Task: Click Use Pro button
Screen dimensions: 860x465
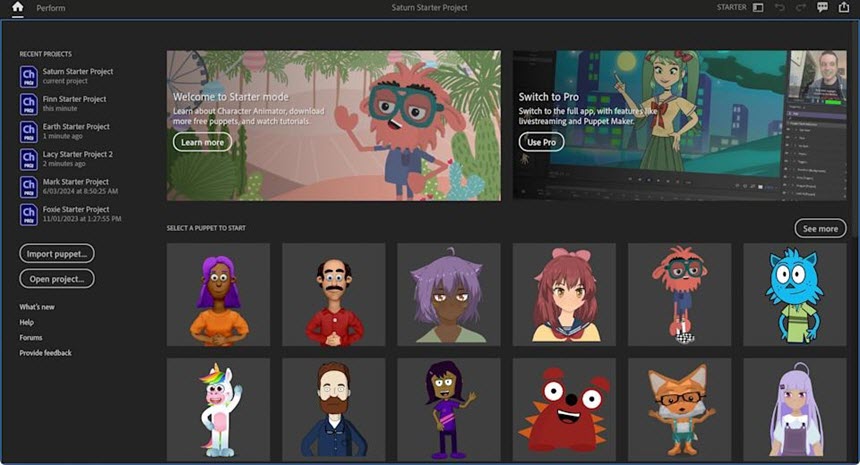Action: point(541,142)
